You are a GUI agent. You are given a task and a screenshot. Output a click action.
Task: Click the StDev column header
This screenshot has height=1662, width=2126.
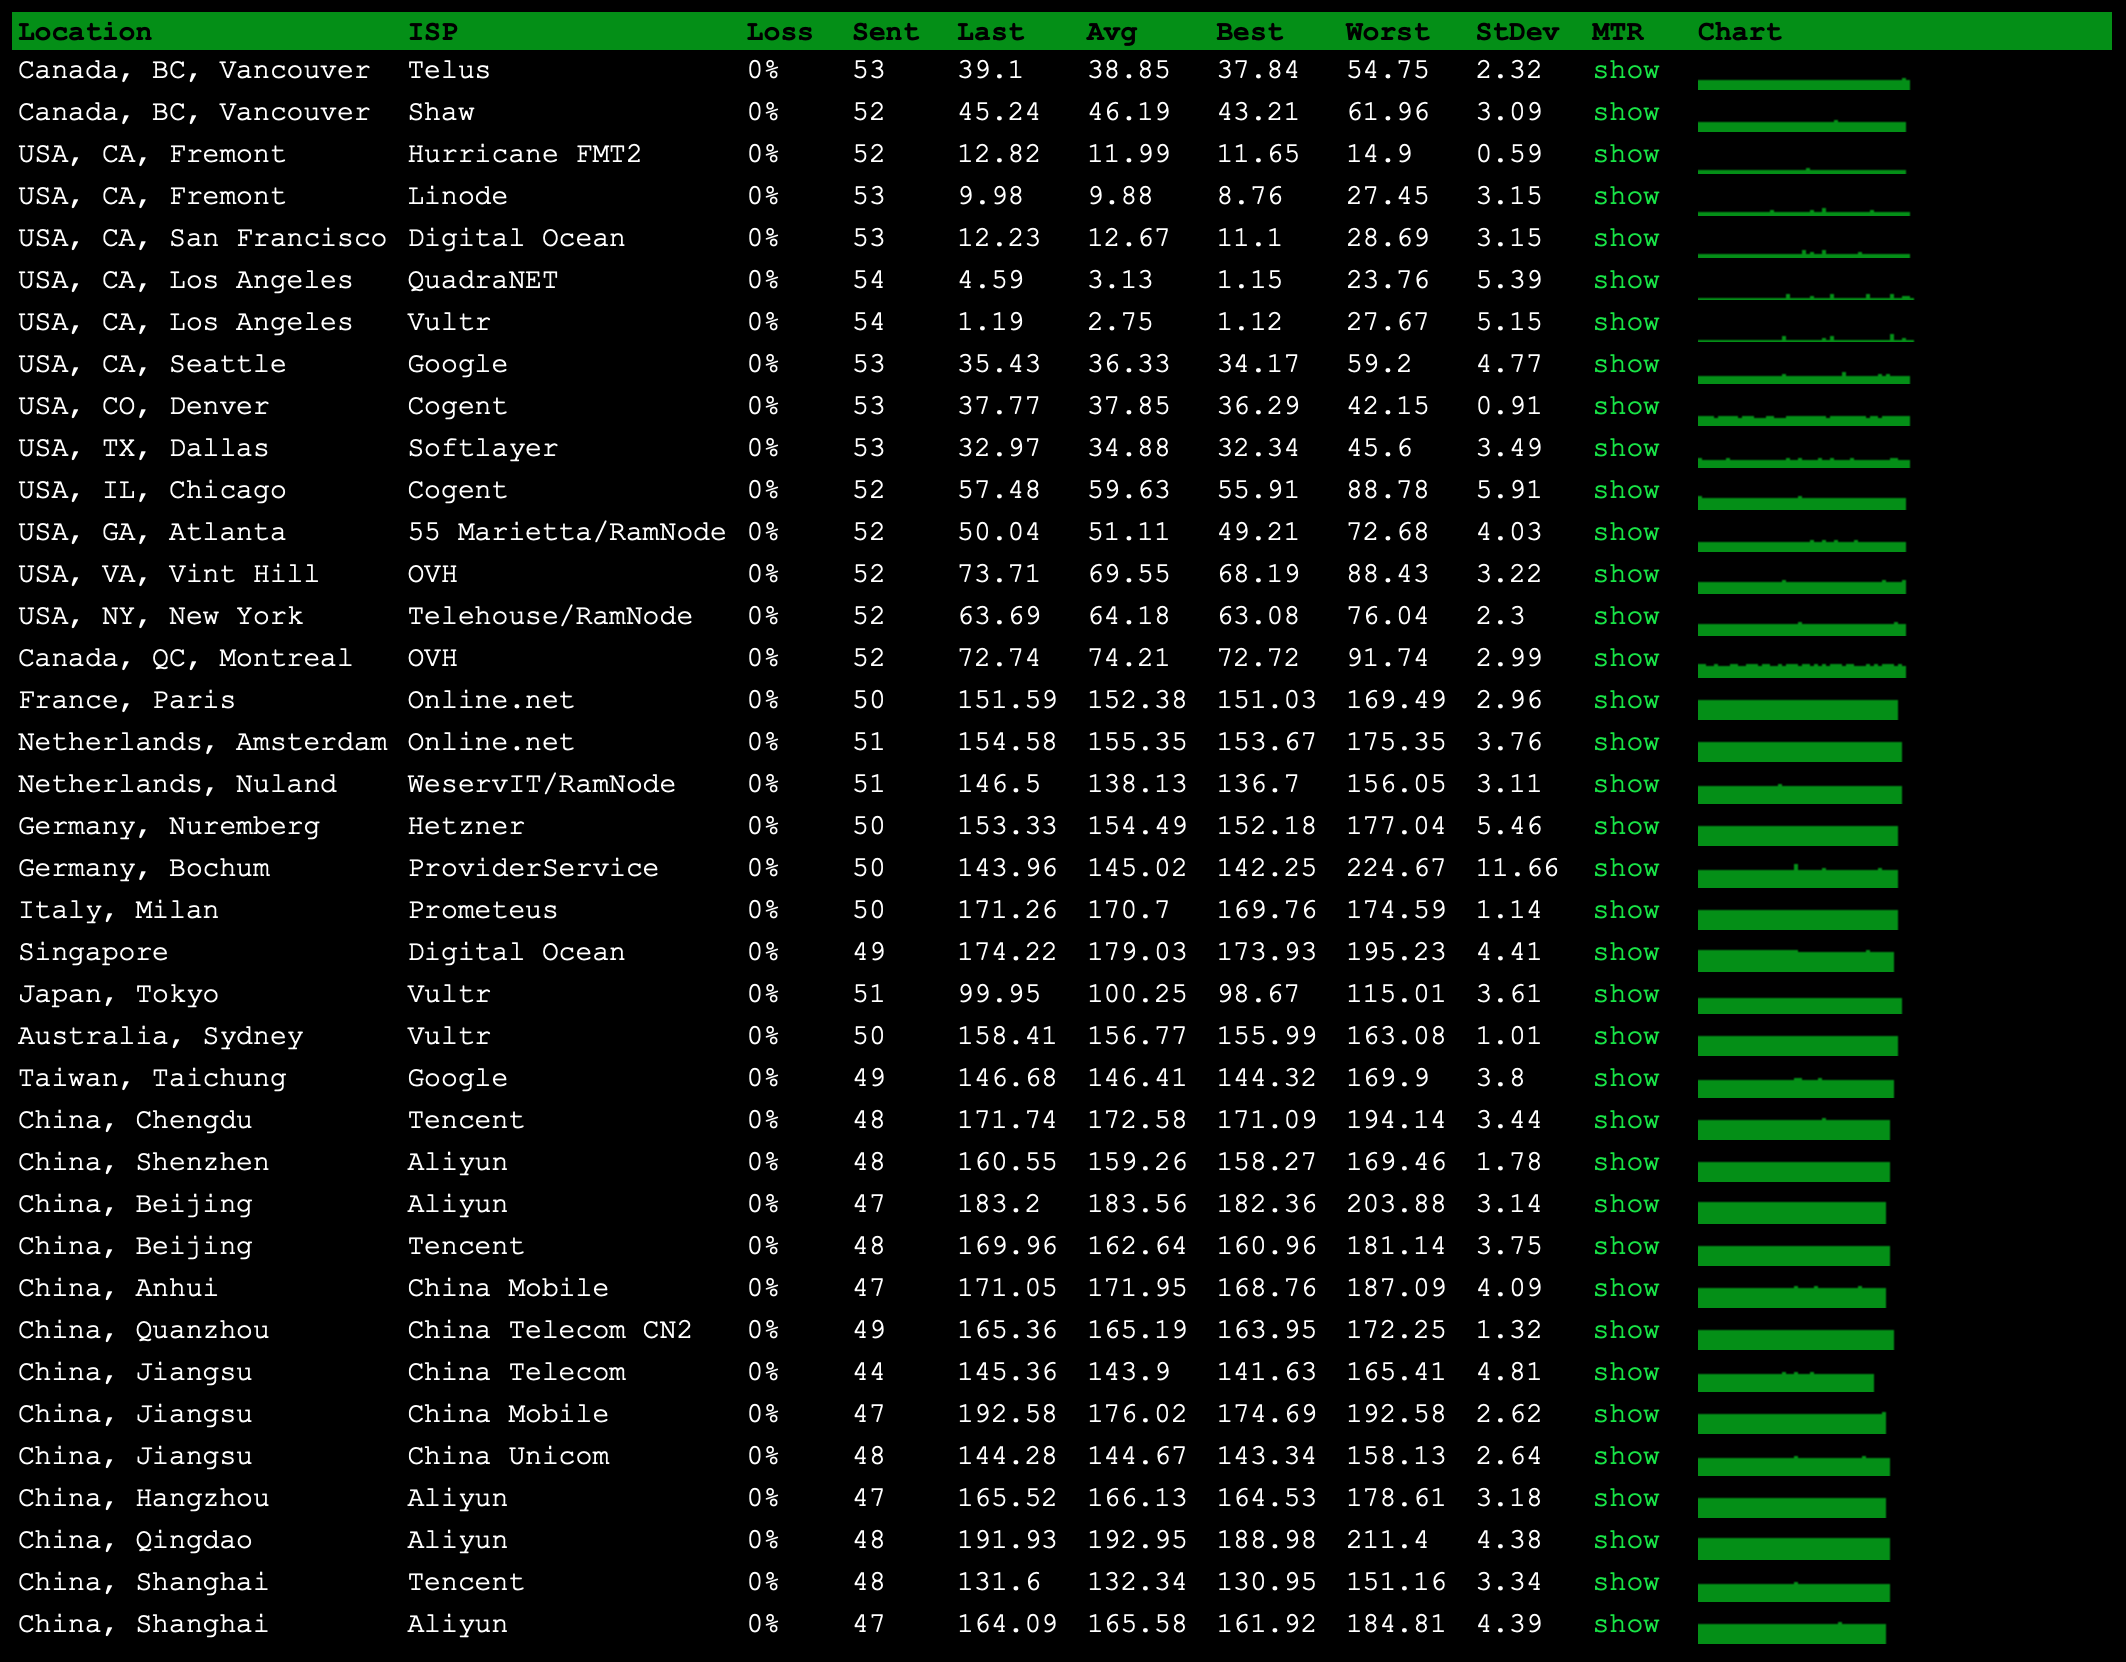[1516, 32]
